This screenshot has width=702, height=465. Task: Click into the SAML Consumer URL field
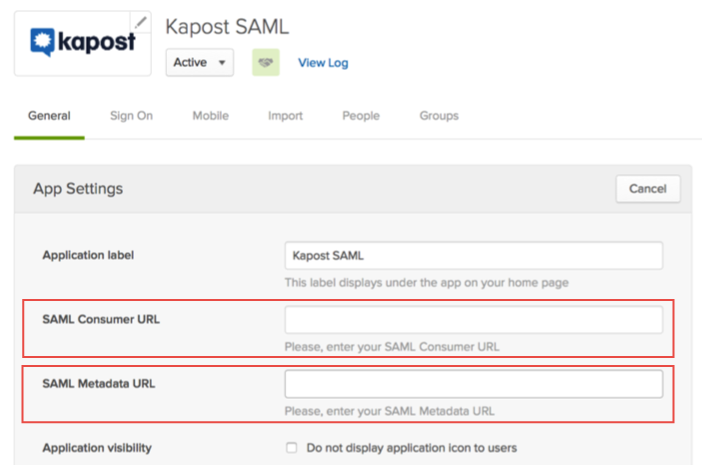[473, 320]
